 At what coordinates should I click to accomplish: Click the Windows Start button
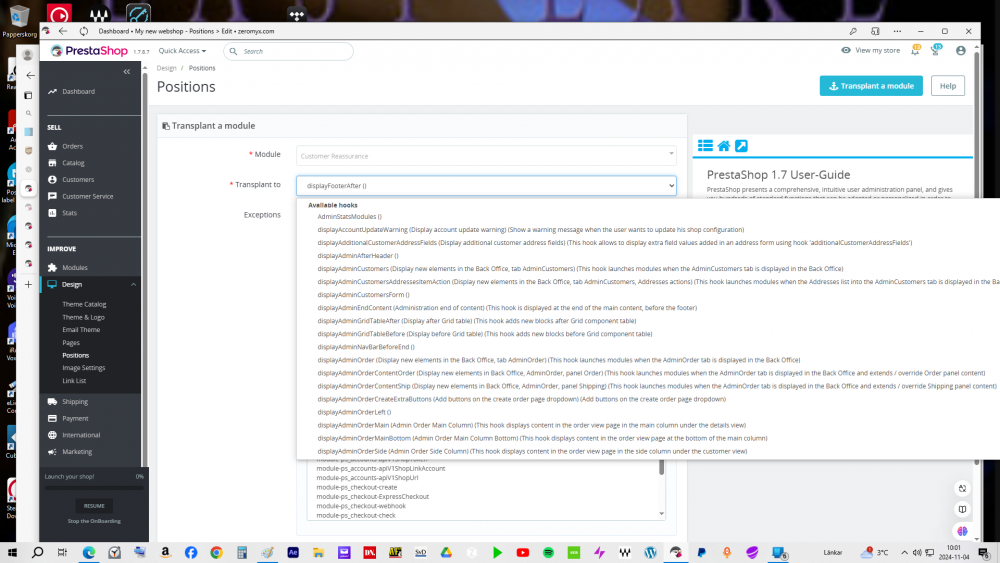point(12,552)
